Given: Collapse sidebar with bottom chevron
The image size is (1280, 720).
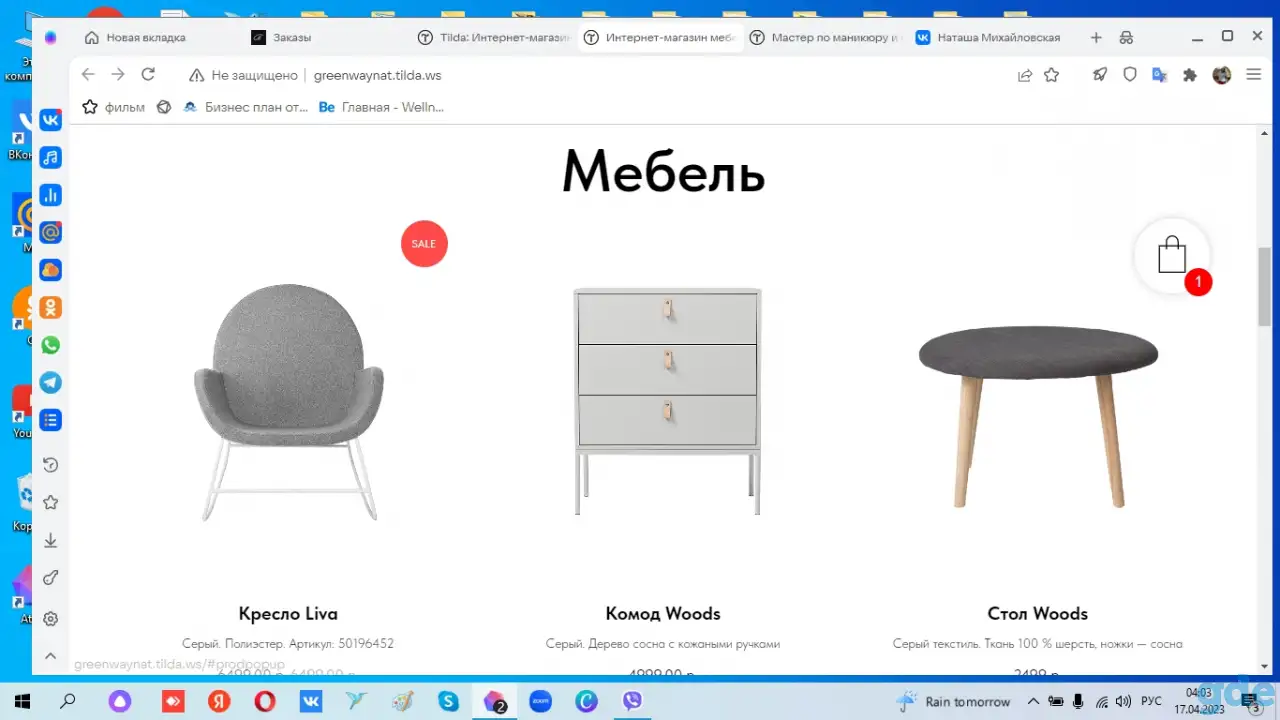Looking at the screenshot, I should coord(50,656).
